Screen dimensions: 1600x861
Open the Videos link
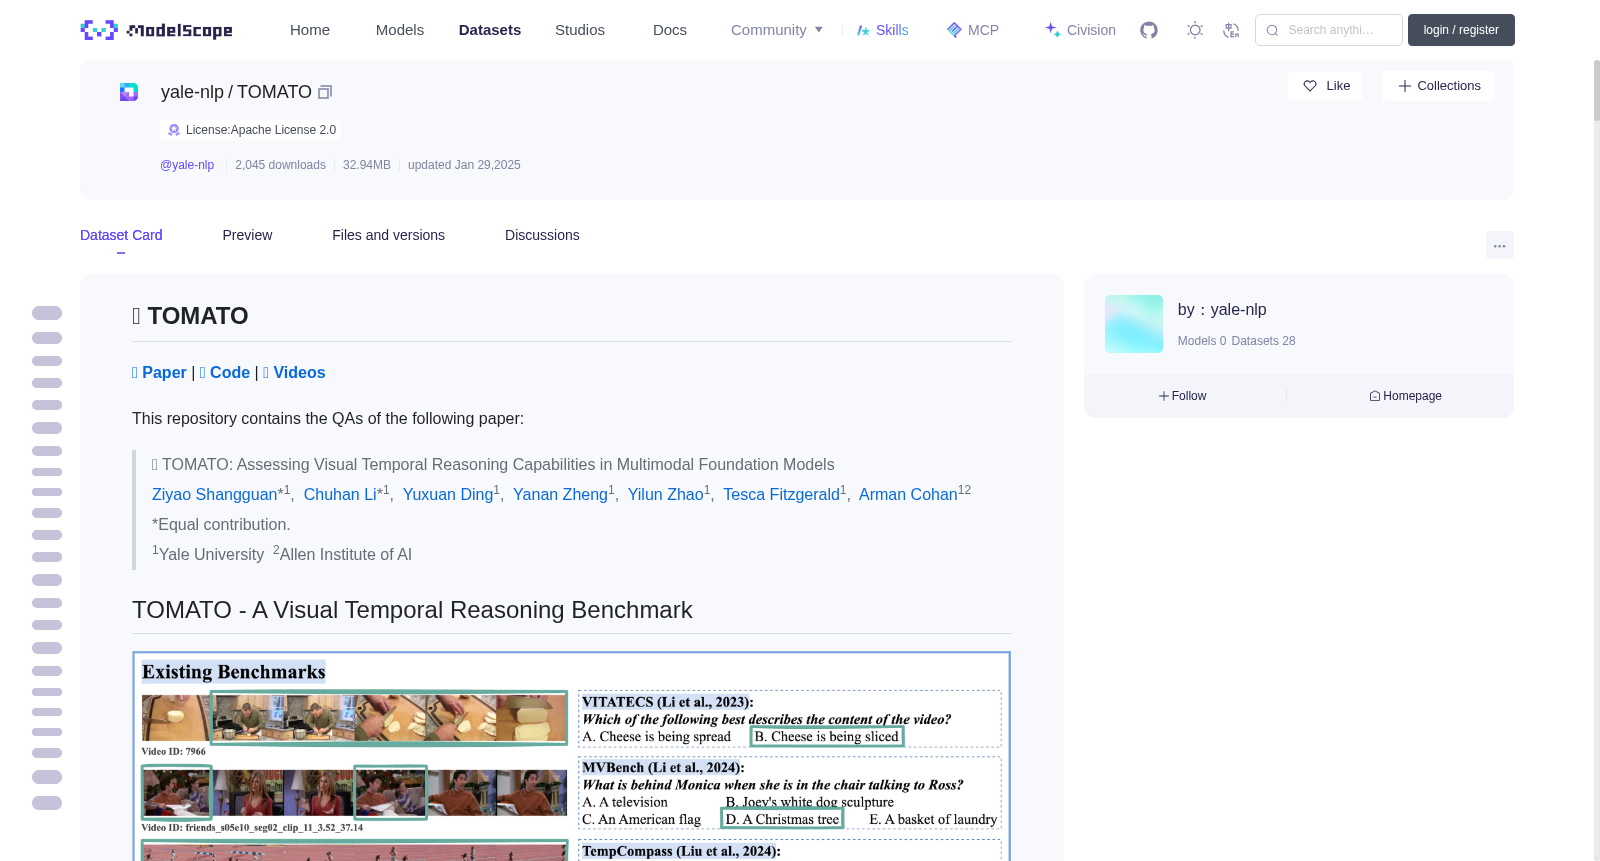pyautogui.click(x=294, y=372)
